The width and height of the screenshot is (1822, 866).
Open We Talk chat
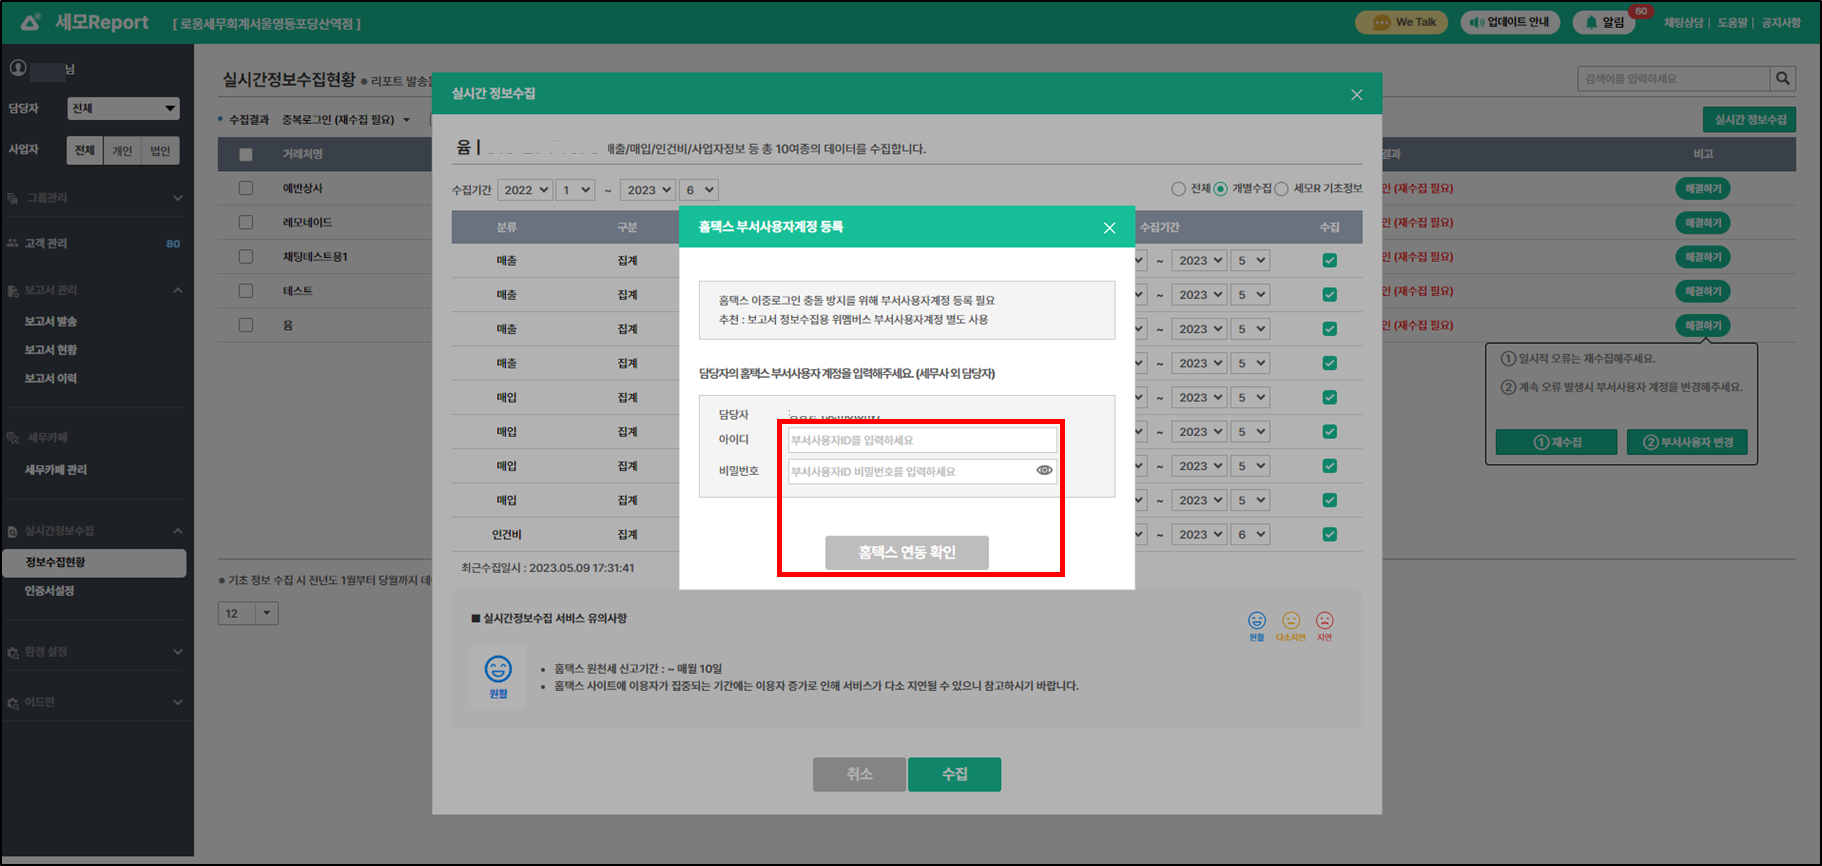click(1401, 22)
